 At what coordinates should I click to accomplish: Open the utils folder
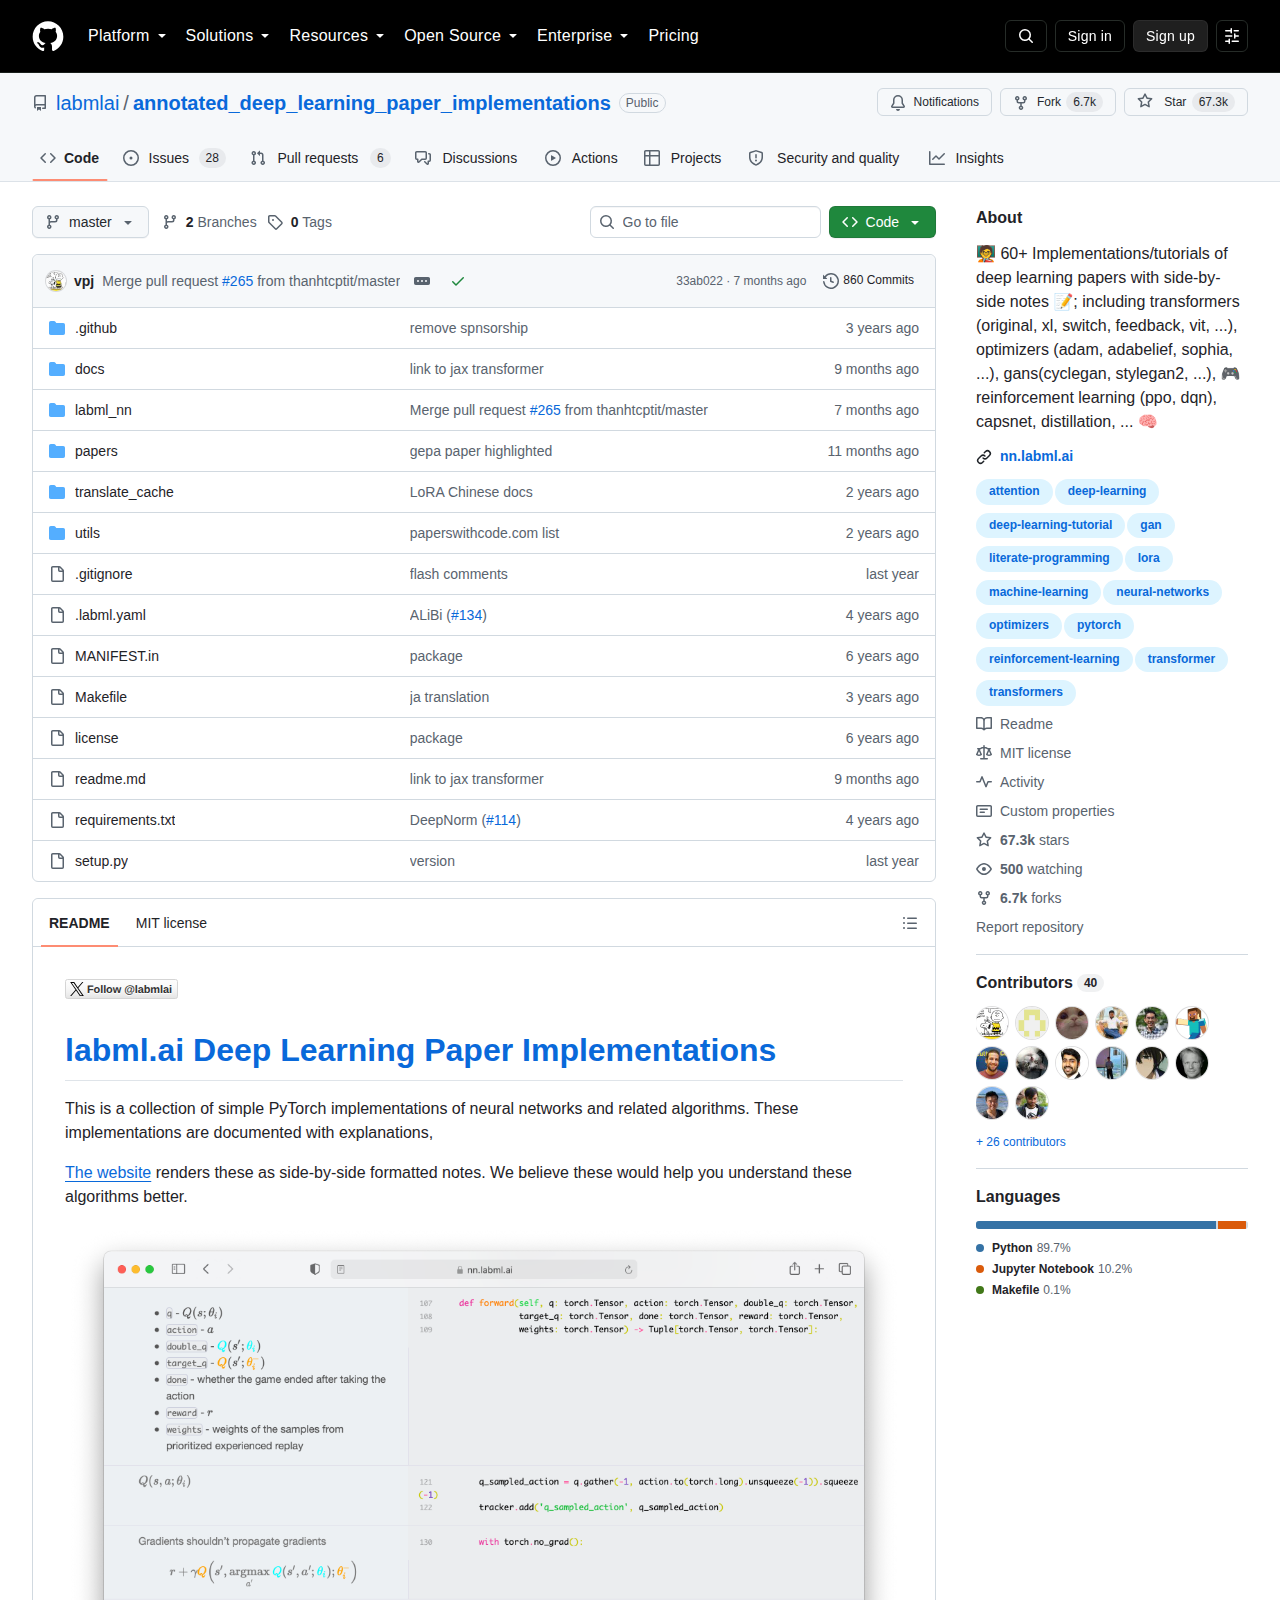pos(87,533)
